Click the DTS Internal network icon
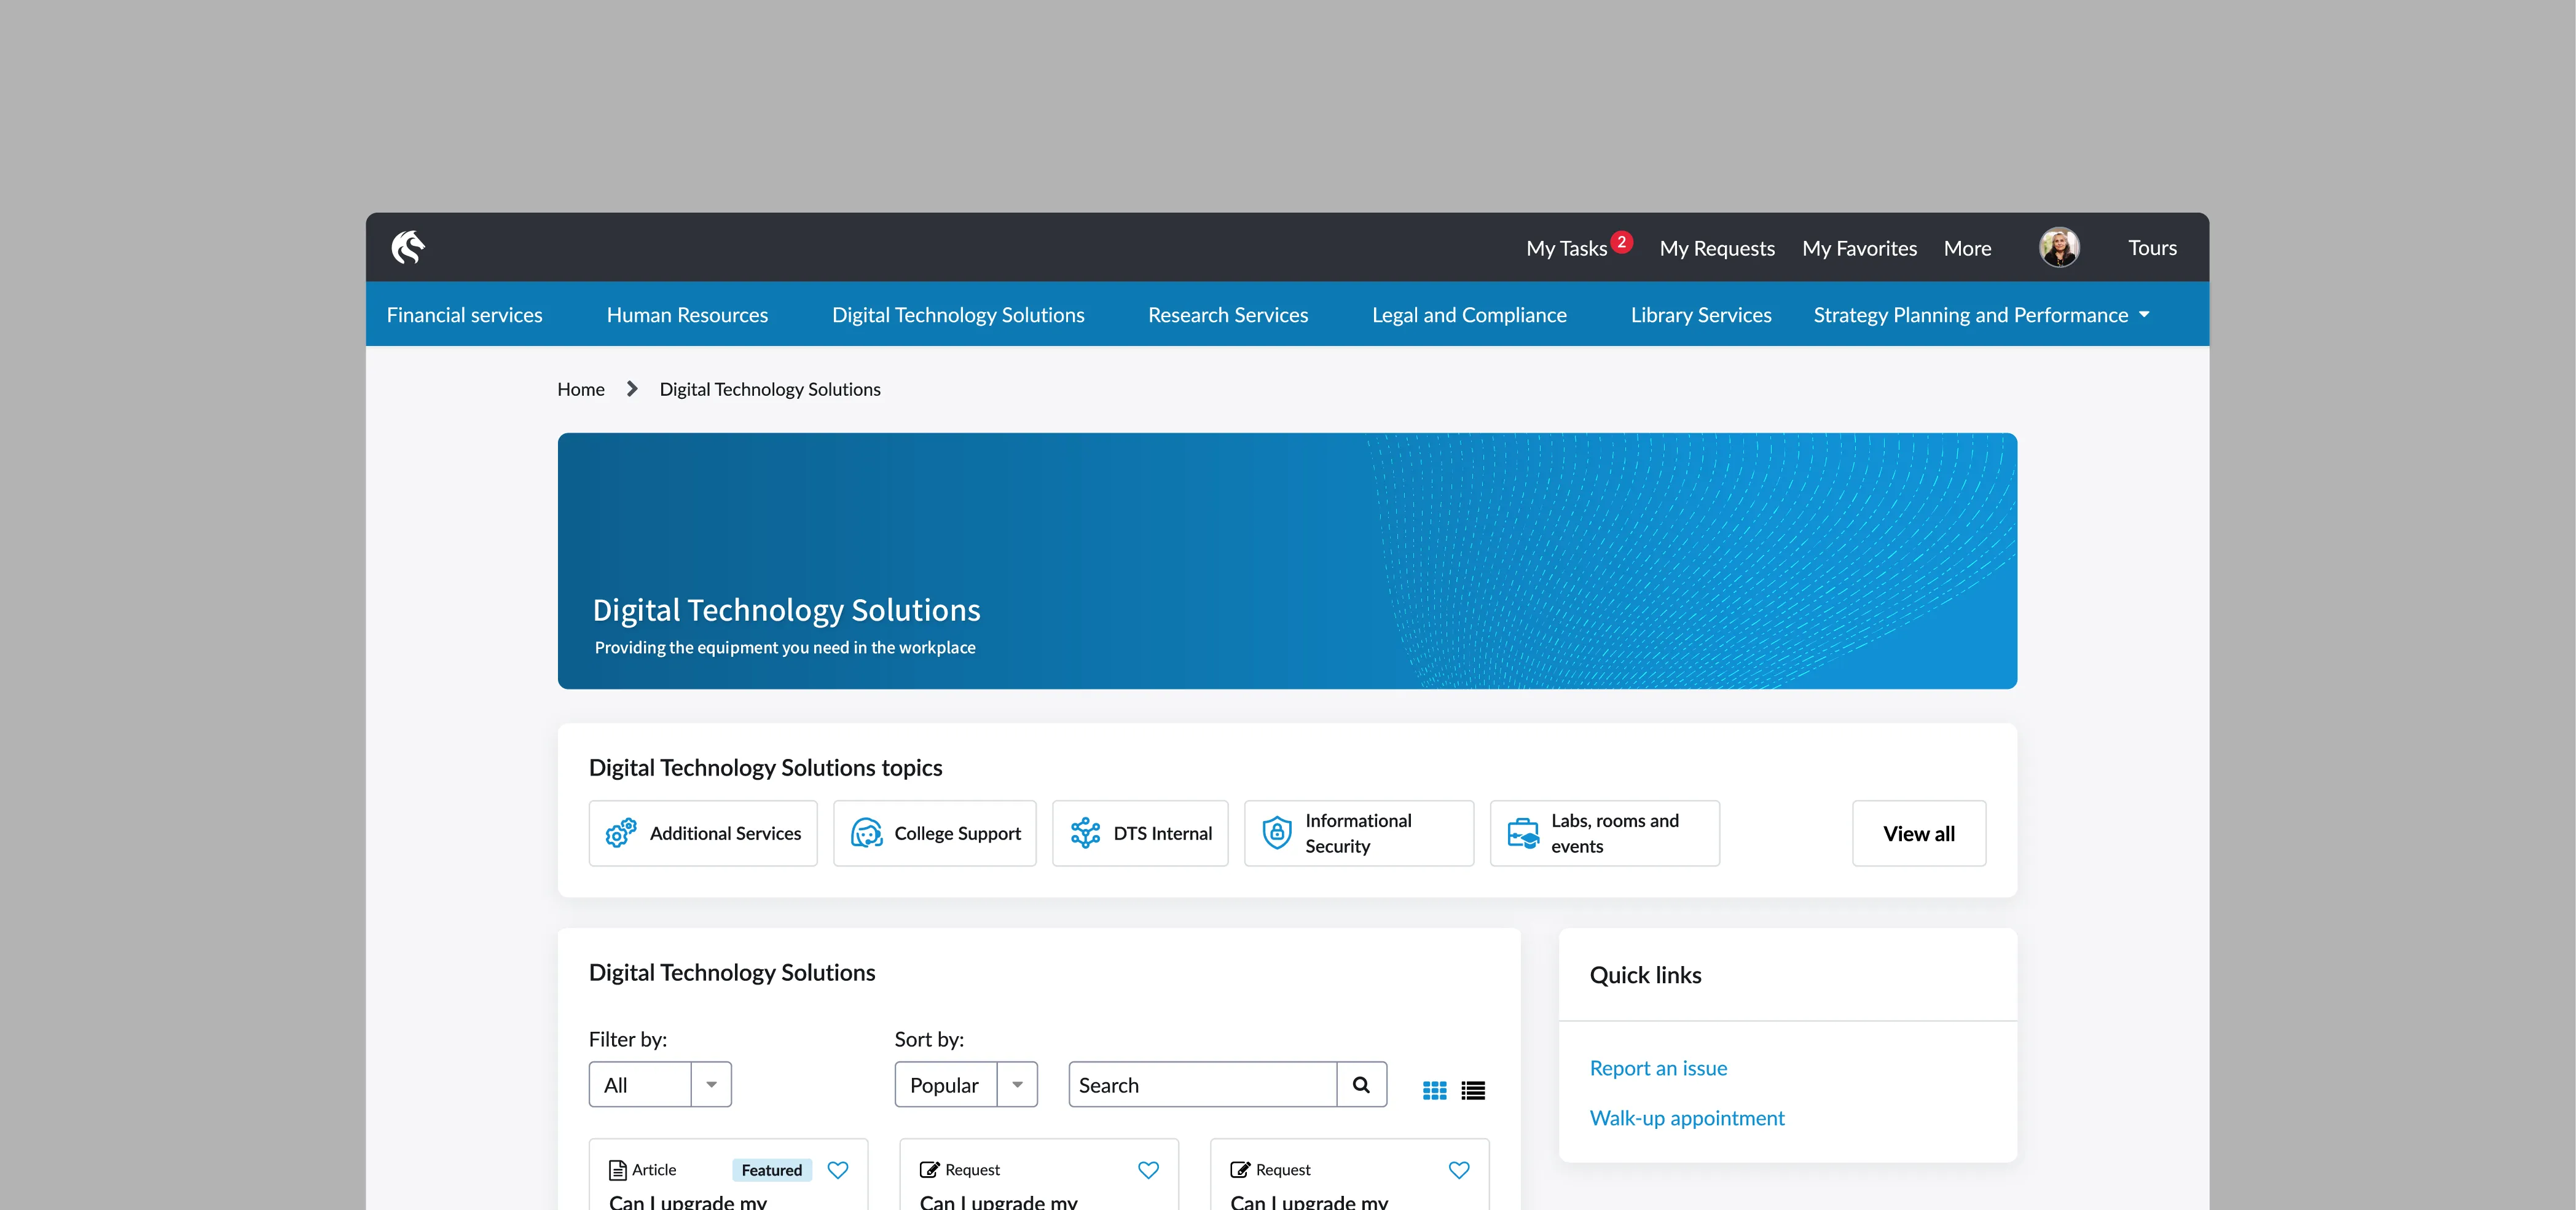The height and width of the screenshot is (1210, 2576). click(x=1085, y=833)
